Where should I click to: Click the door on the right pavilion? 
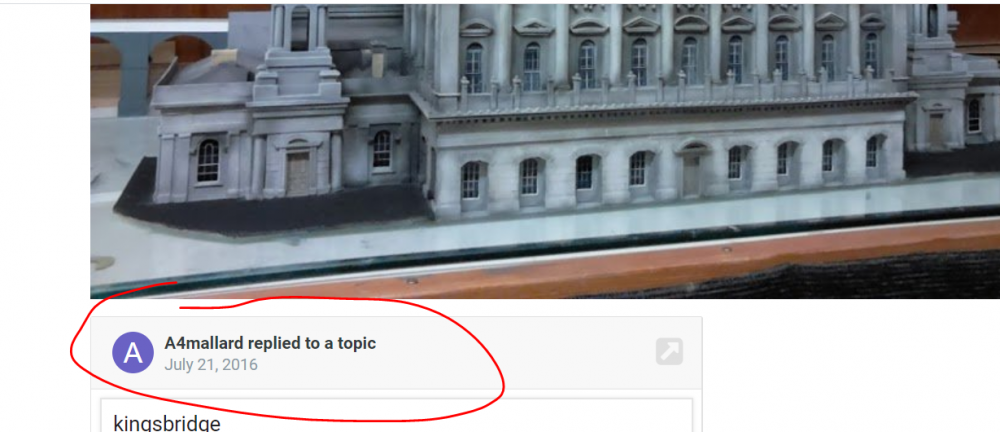coord(936,131)
